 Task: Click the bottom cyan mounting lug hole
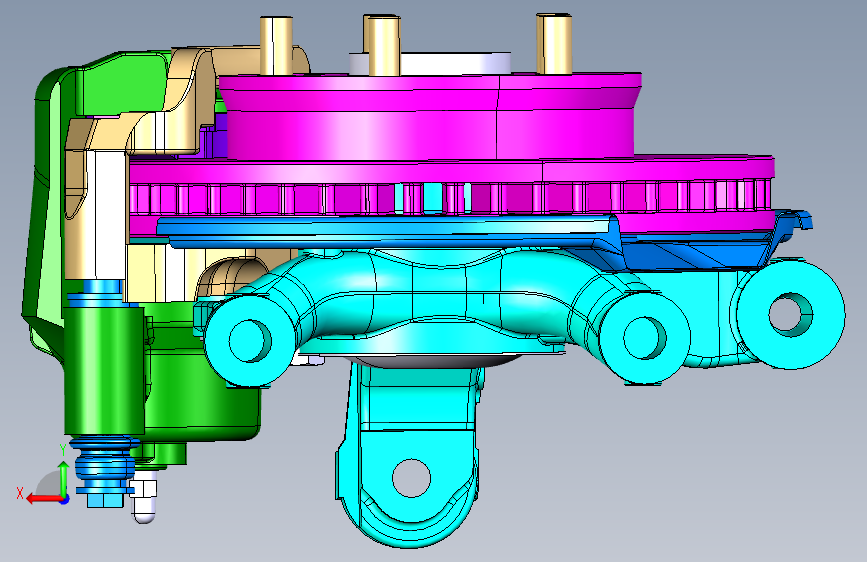[x=411, y=478]
